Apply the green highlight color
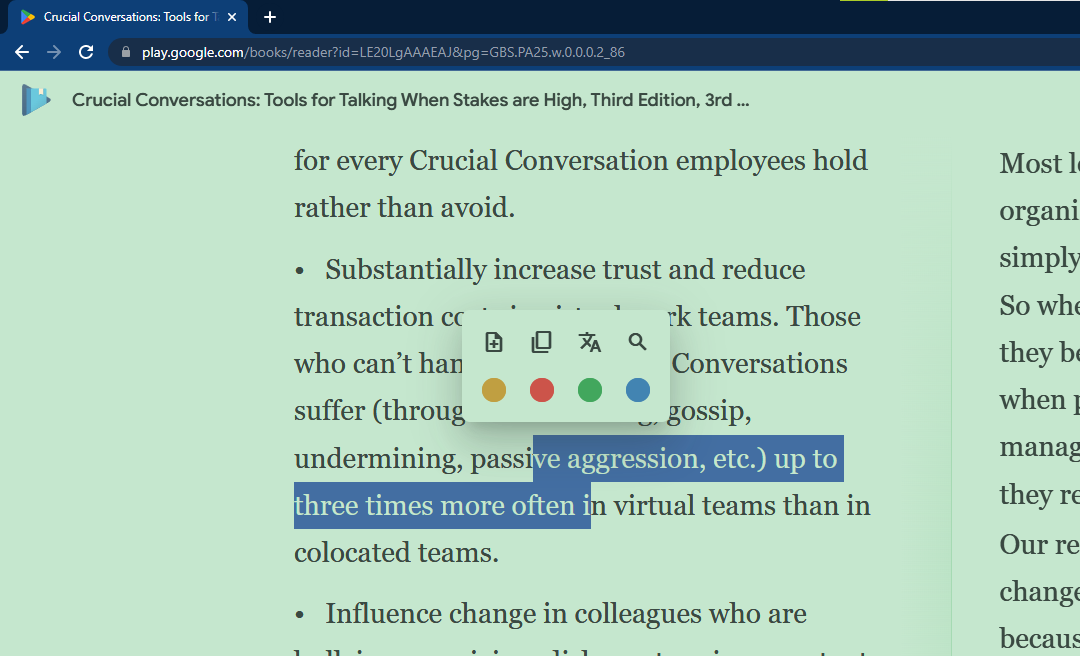The image size is (1080, 656). [x=590, y=390]
